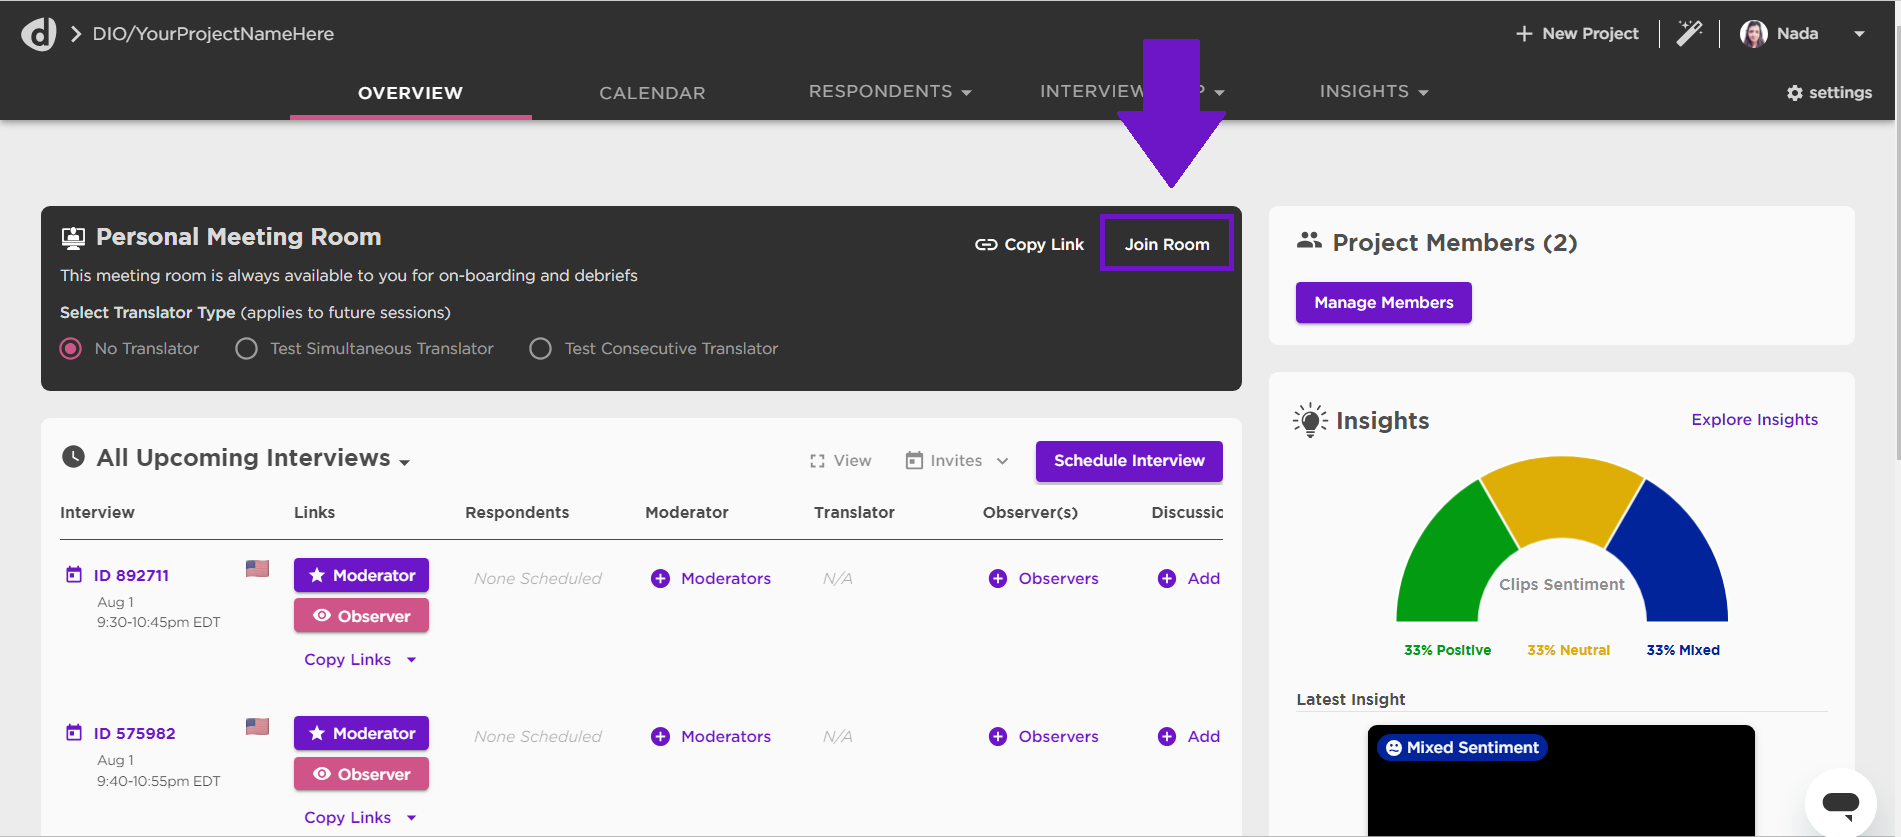Click plus icon next to Add for ID 575982
1901x837 pixels.
tap(1167, 737)
